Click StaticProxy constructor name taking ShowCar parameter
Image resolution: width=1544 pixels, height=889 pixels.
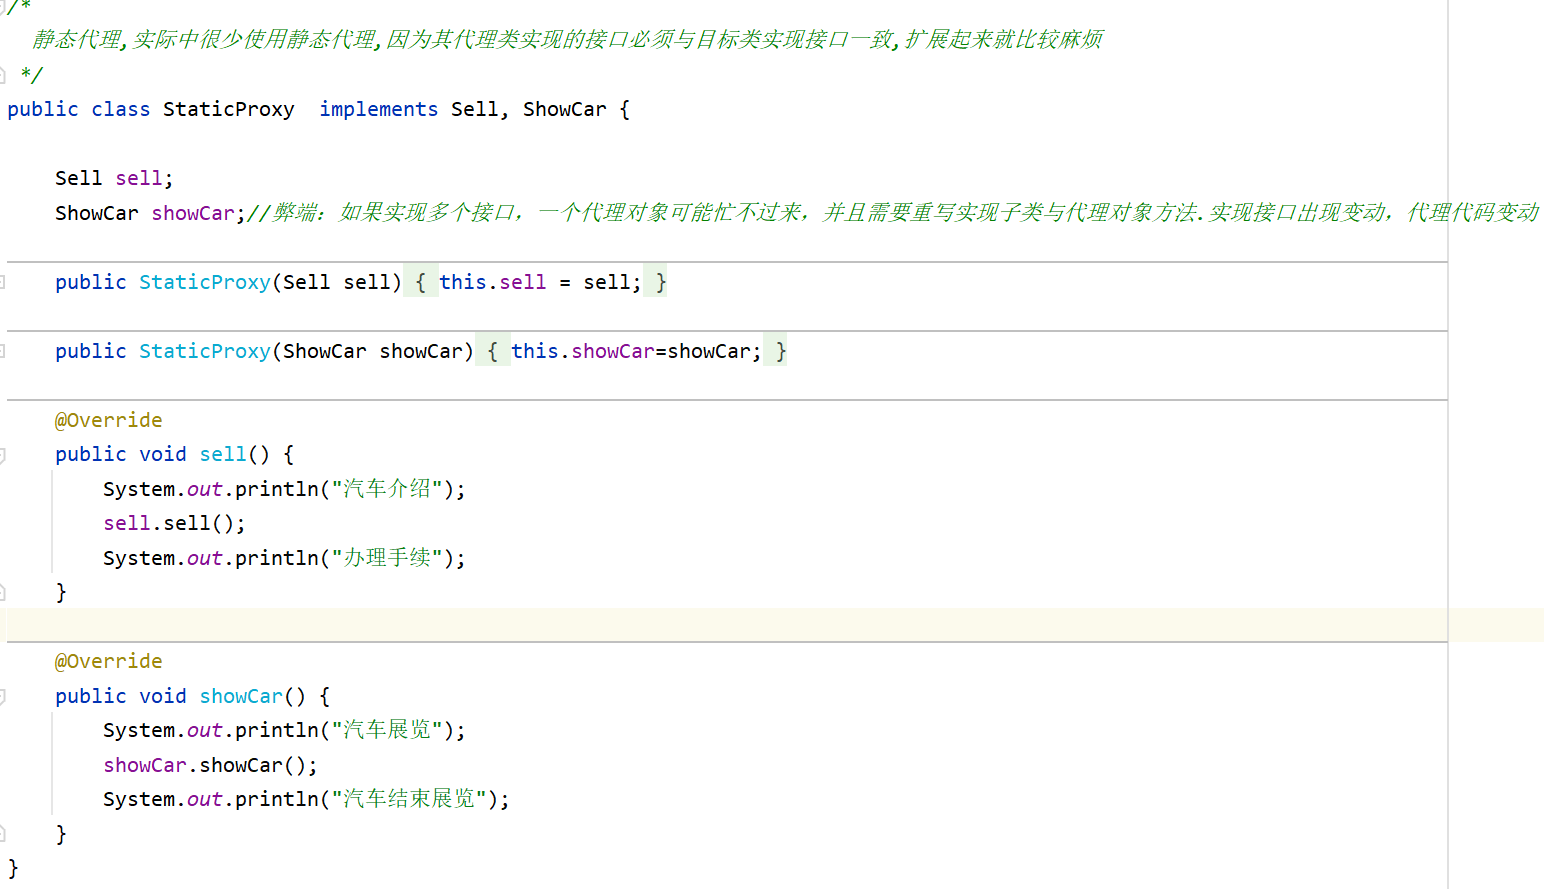(x=205, y=352)
